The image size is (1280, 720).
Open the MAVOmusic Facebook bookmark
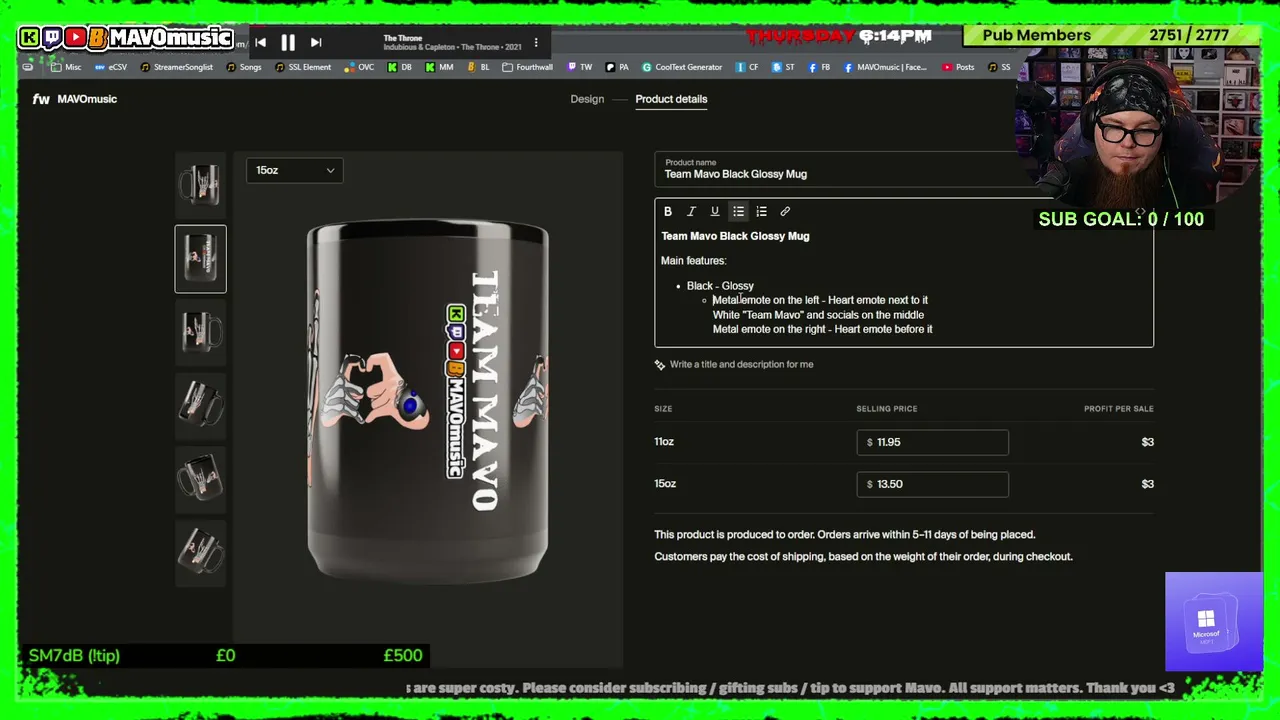pyautogui.click(x=885, y=67)
